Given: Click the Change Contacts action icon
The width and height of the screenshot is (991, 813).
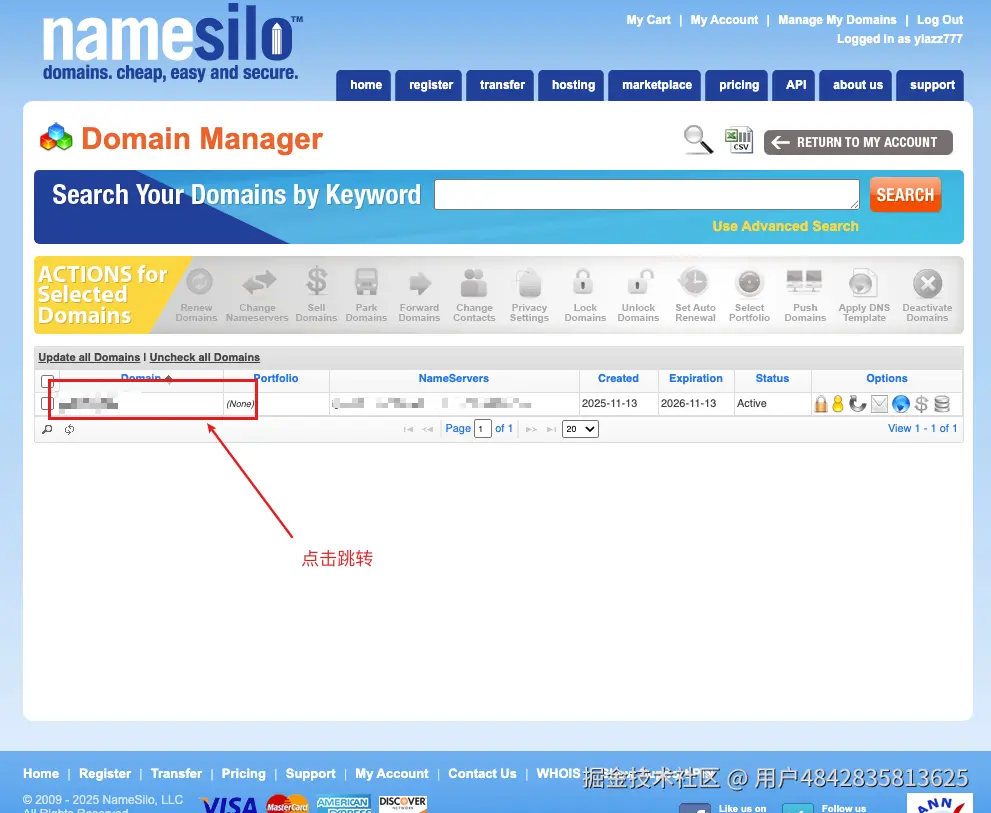Looking at the screenshot, I should [x=474, y=283].
